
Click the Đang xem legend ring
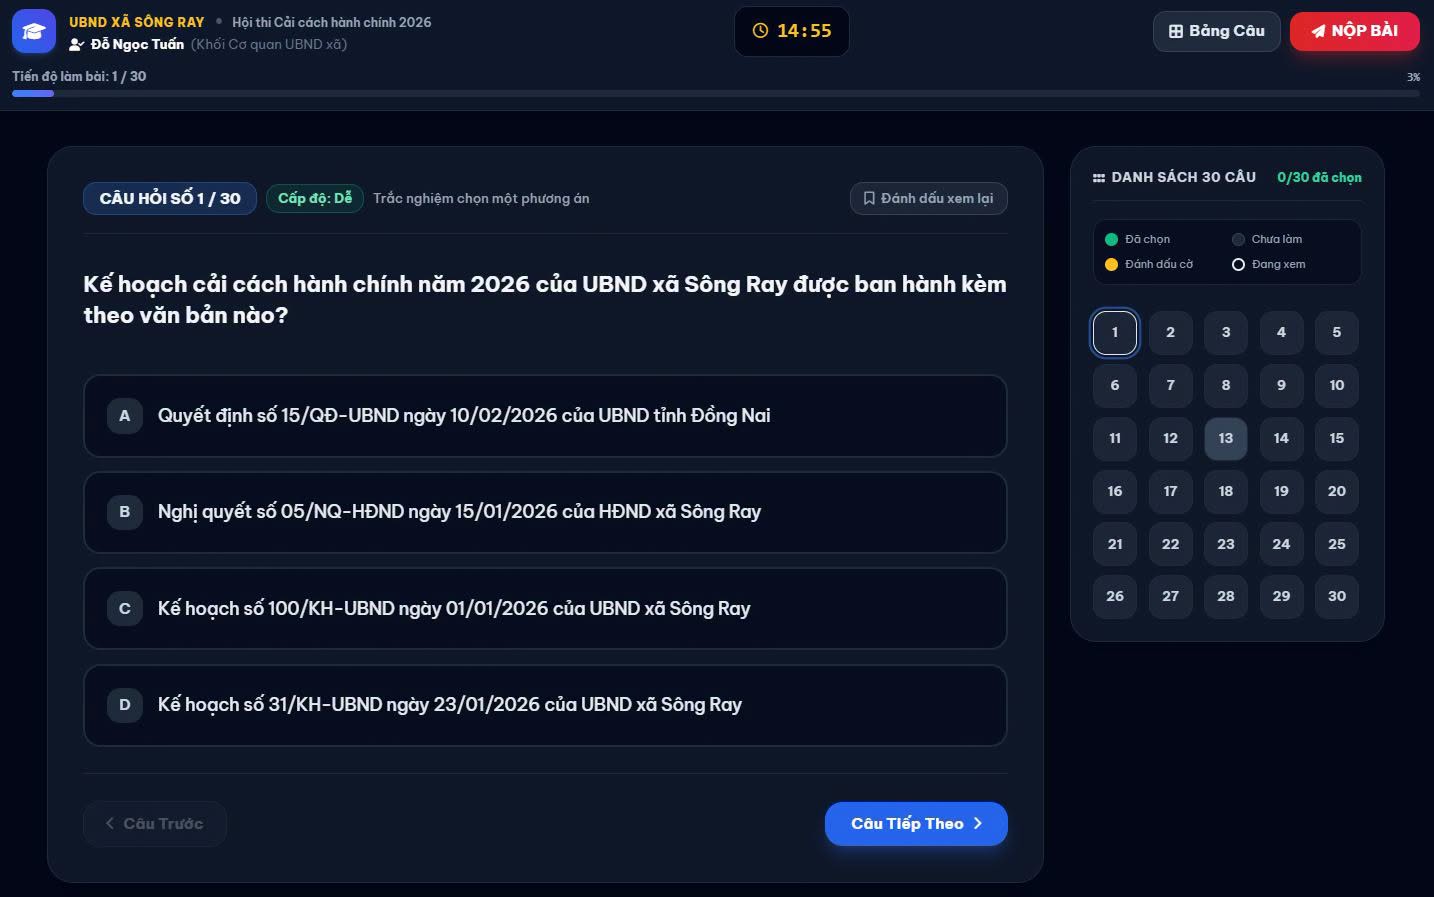[x=1238, y=265]
